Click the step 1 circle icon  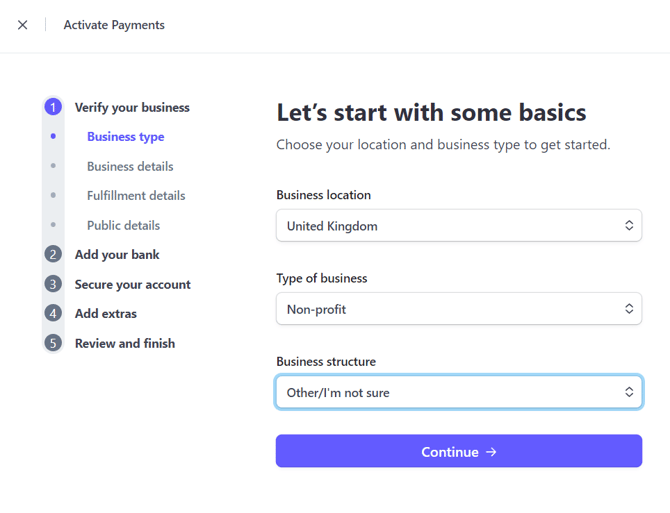coord(53,107)
